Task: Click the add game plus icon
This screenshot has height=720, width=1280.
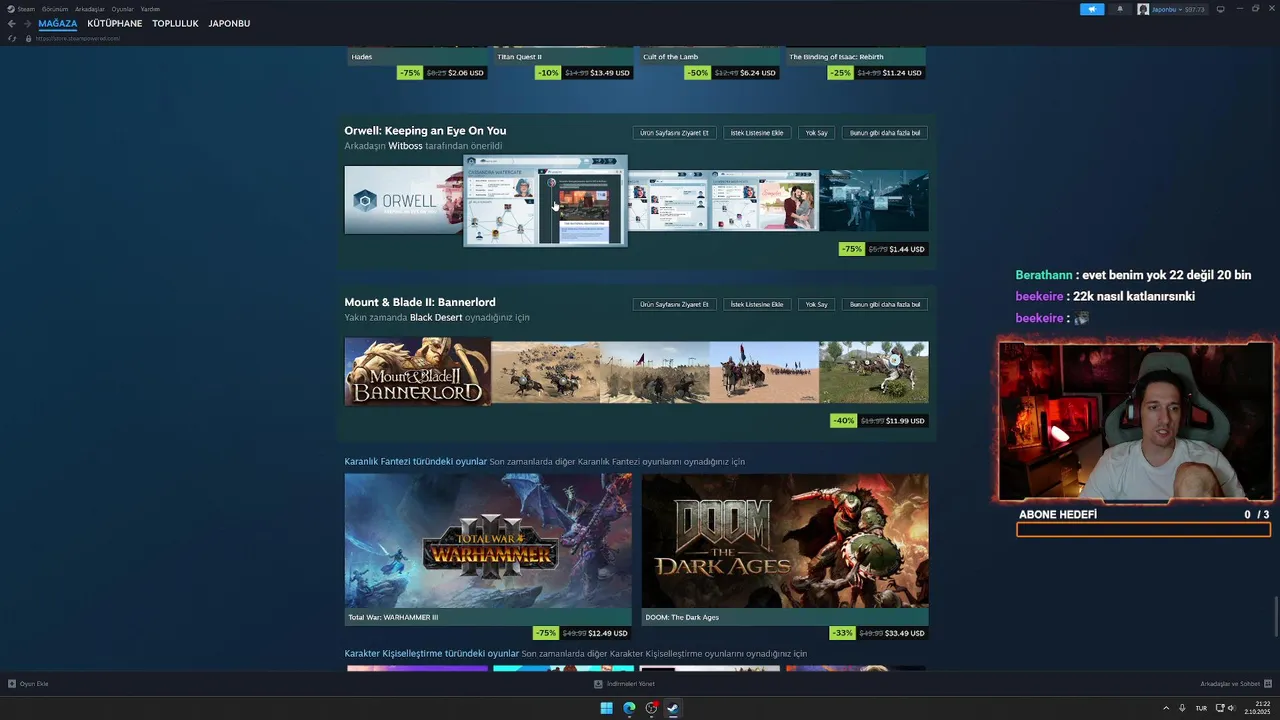Action: coord(12,684)
